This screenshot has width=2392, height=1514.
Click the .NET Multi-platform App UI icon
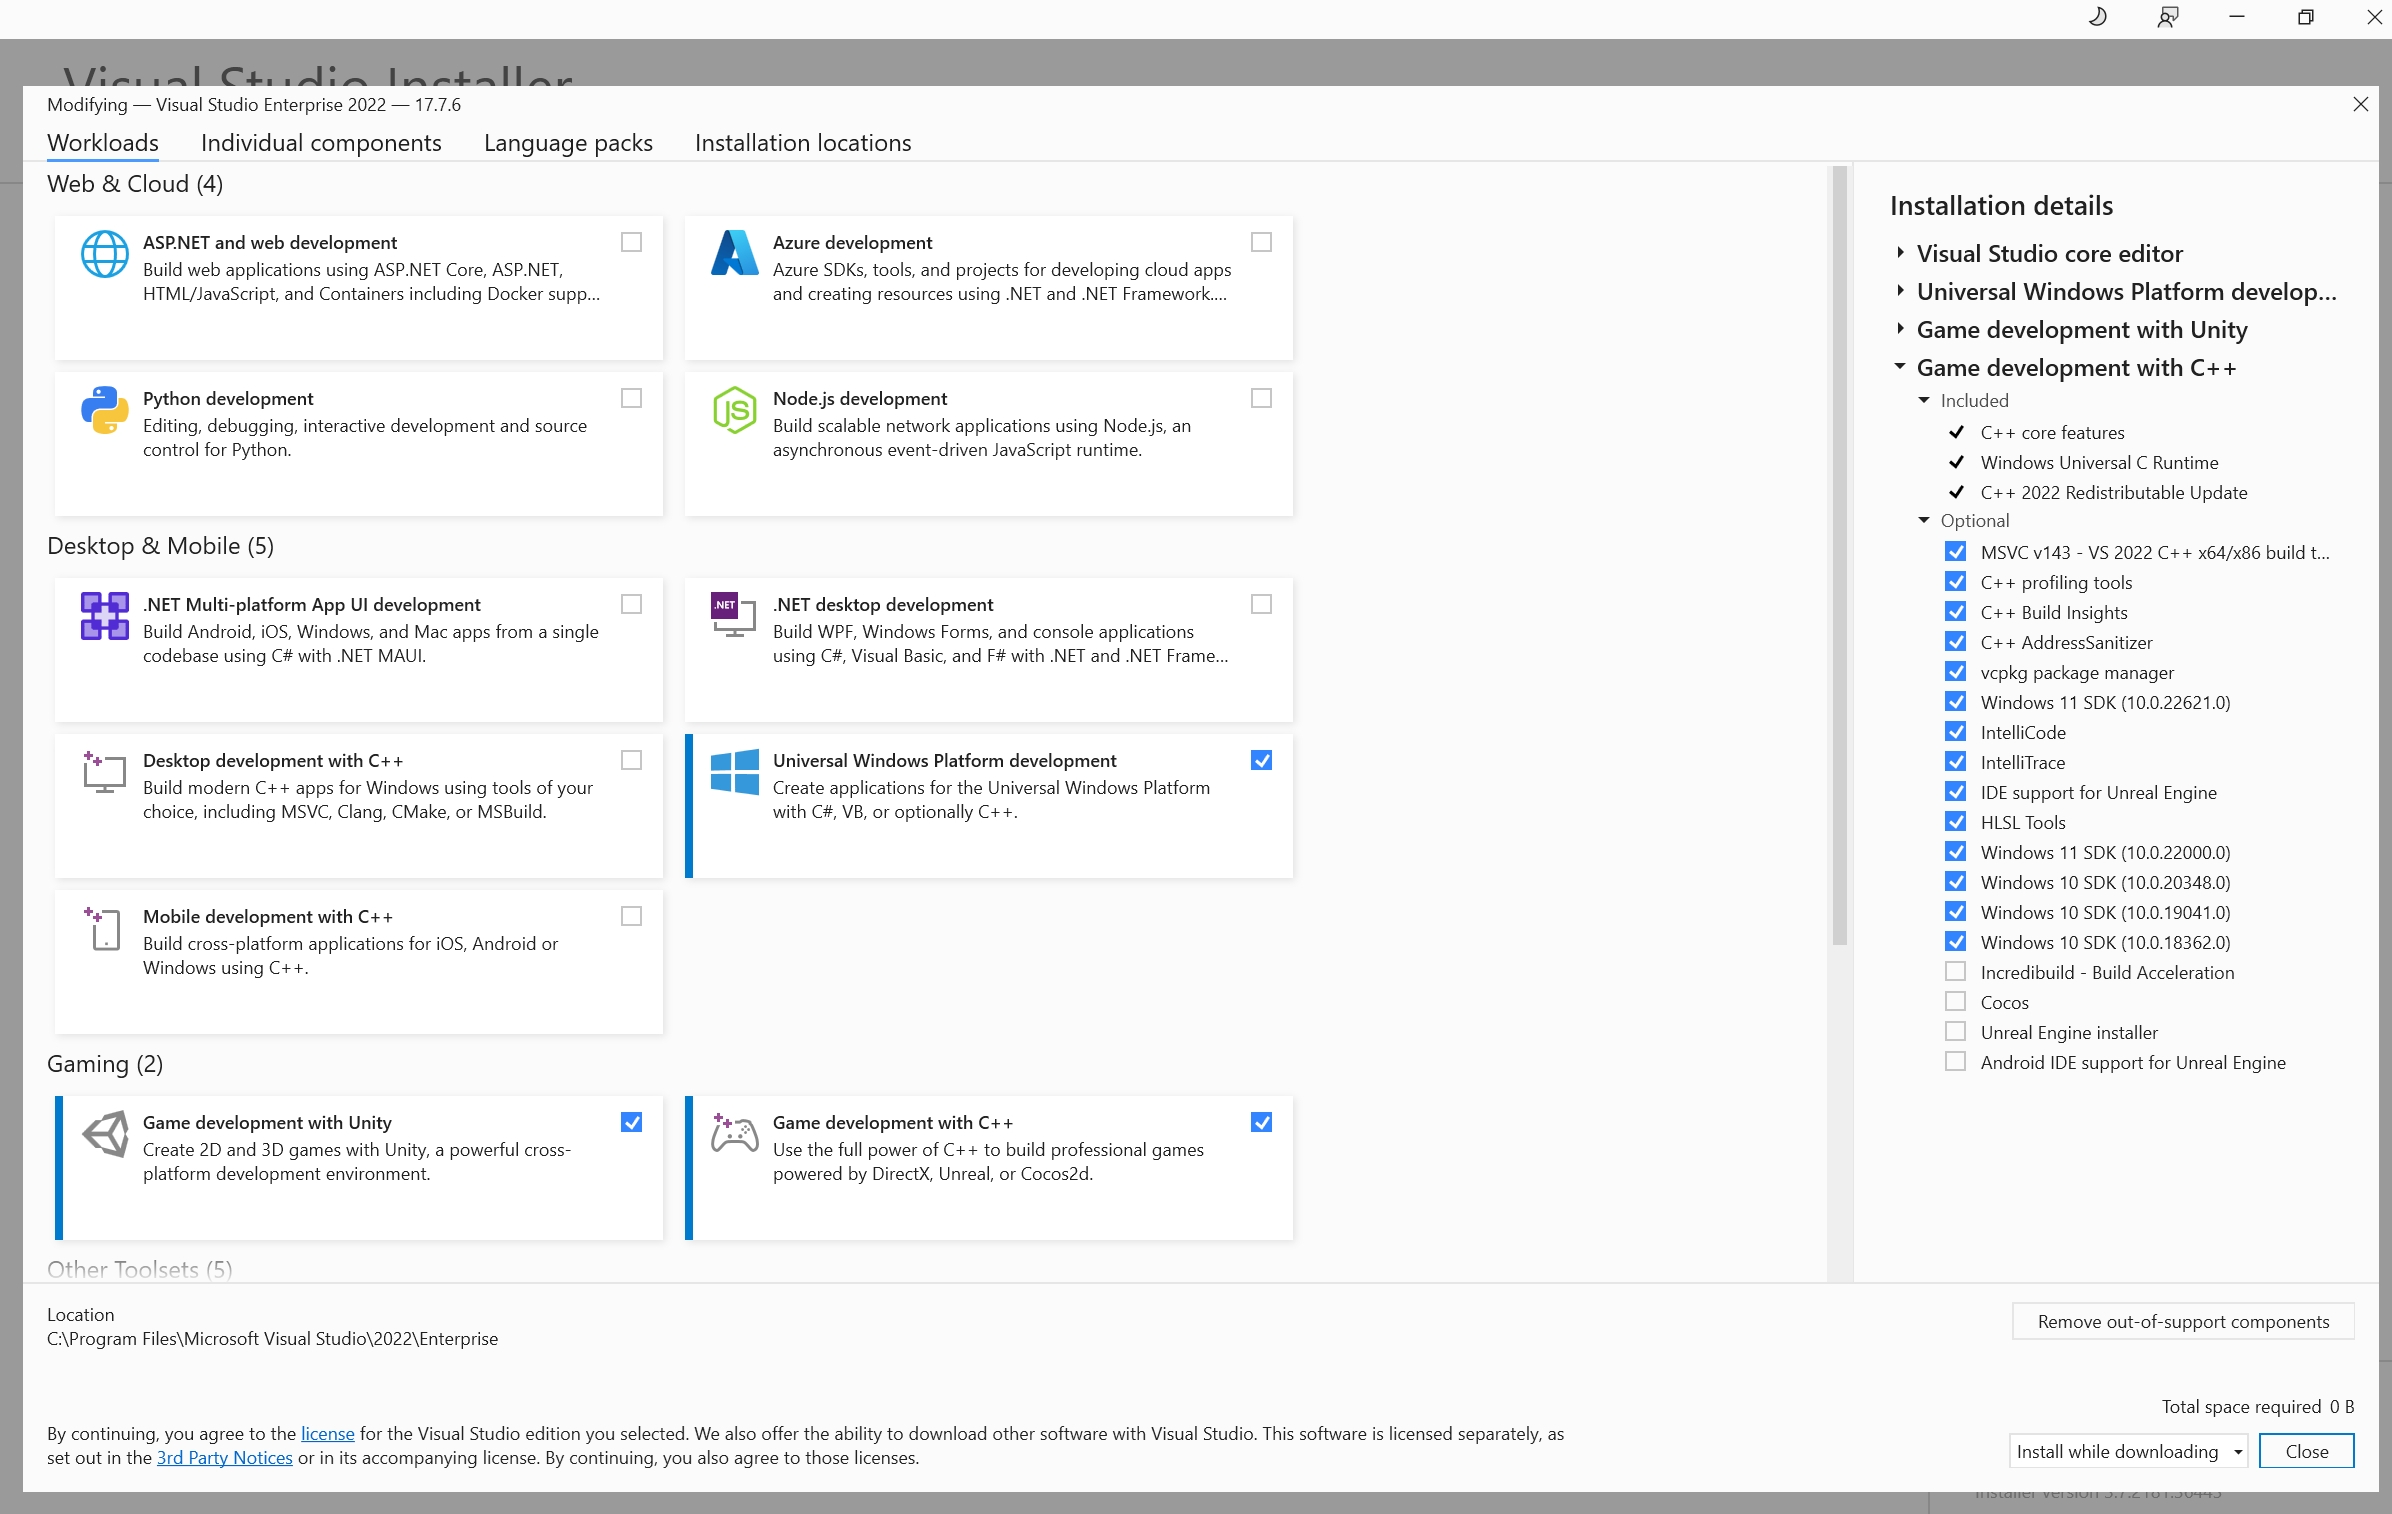[x=103, y=616]
